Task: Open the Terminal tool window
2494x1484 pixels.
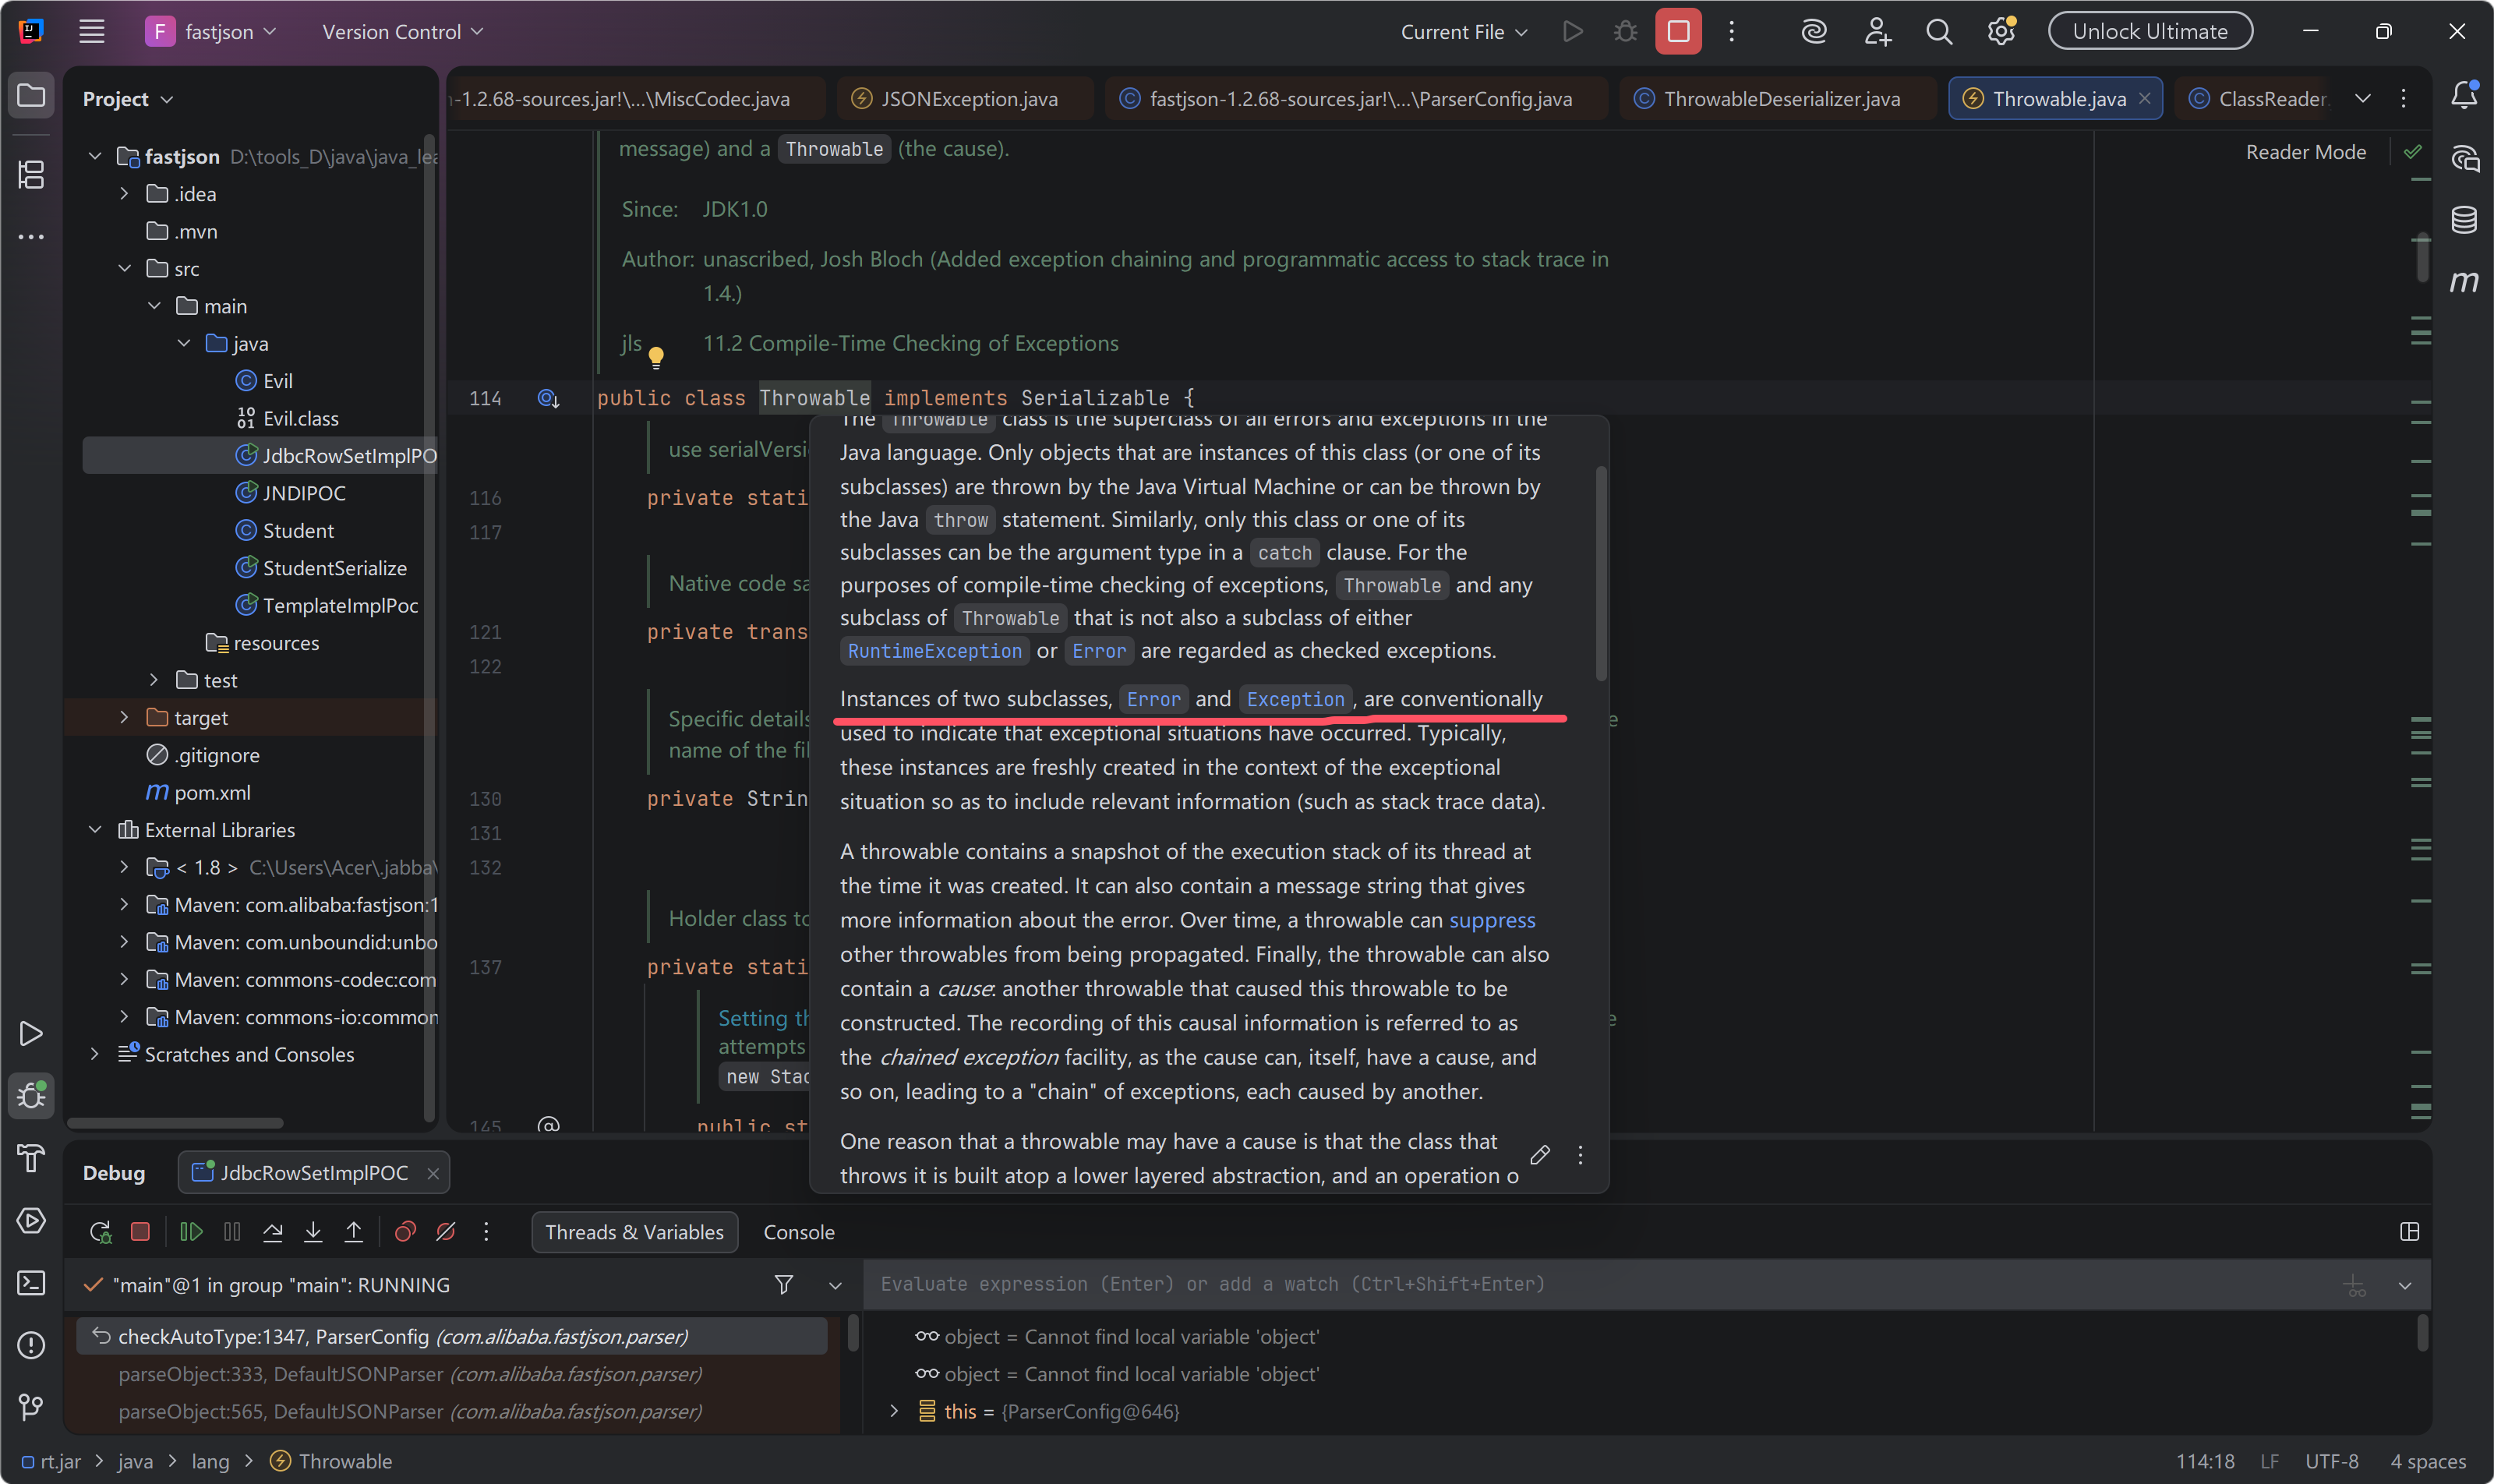Action: (31, 1283)
